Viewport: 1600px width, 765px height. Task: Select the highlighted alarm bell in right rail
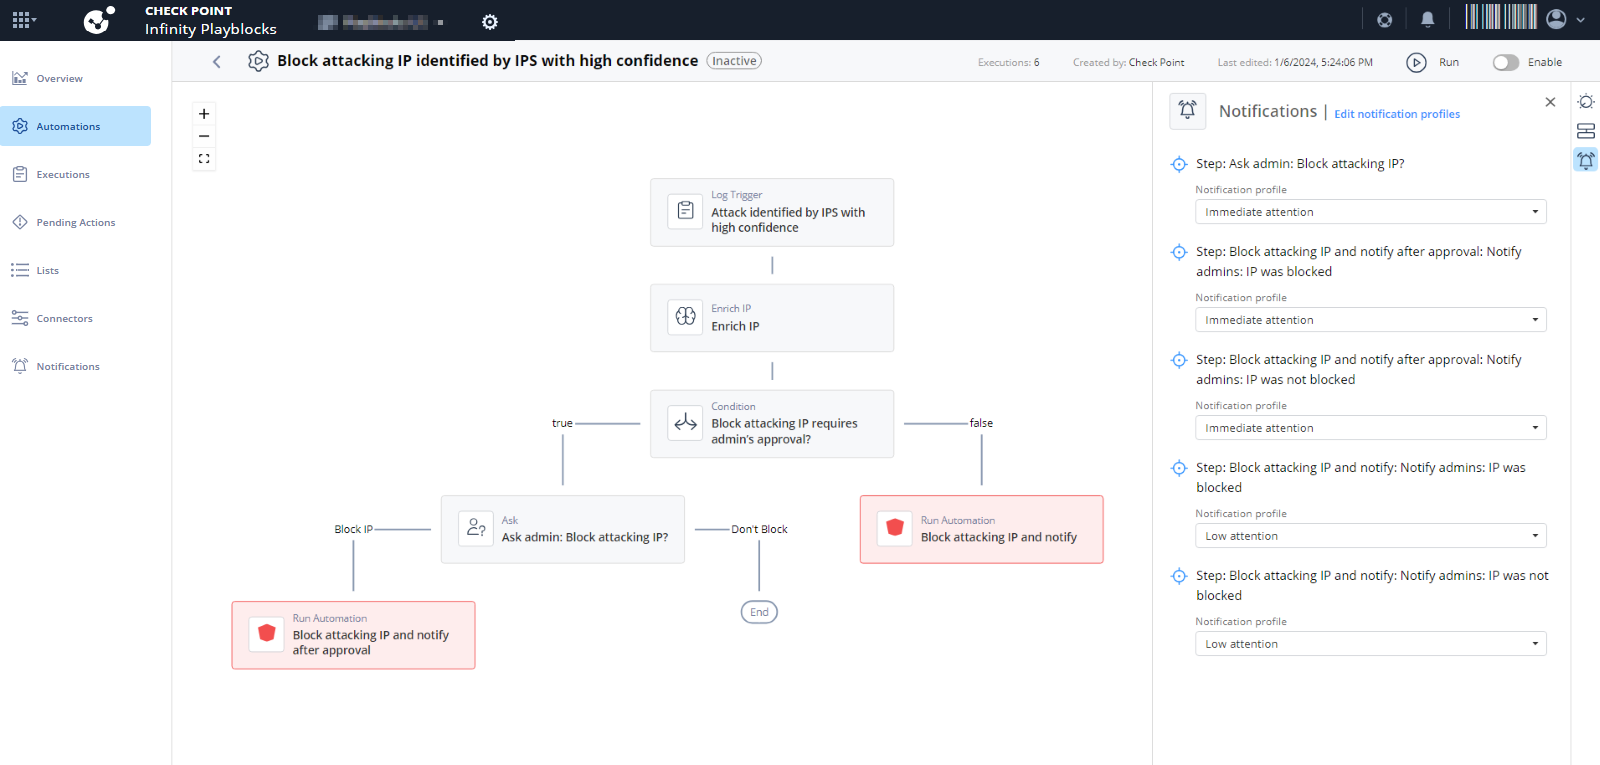1586,160
